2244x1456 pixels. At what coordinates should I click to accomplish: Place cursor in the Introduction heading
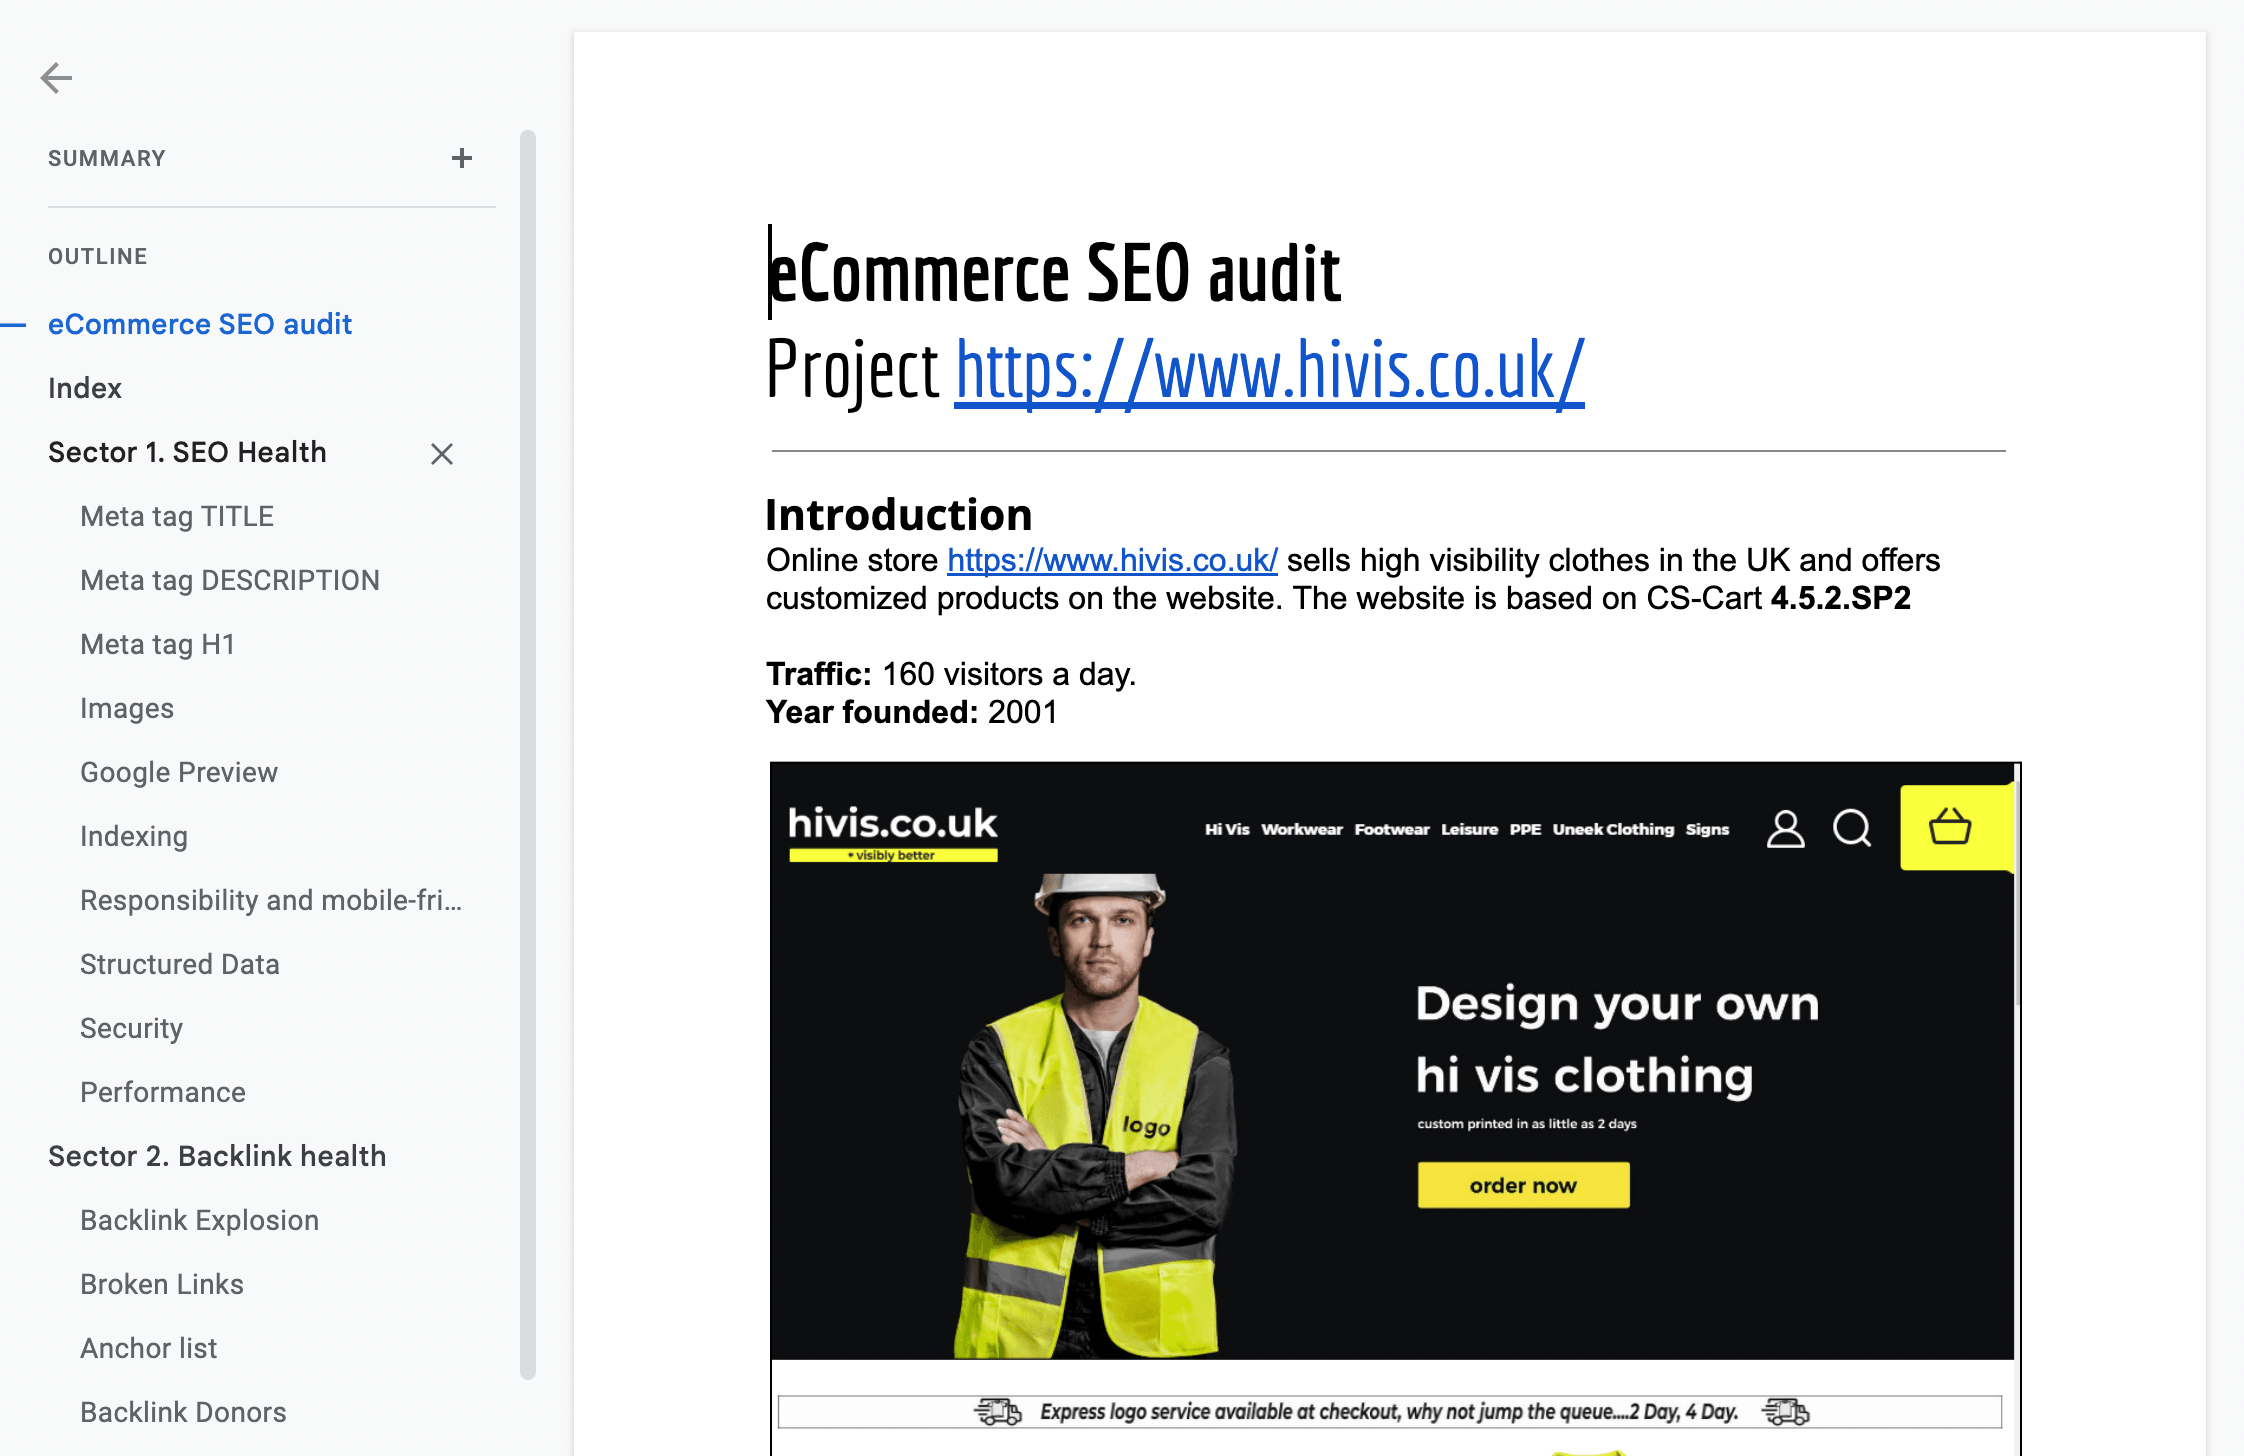click(899, 515)
